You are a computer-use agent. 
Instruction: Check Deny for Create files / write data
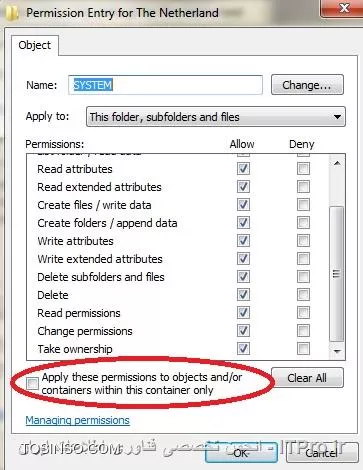(303, 204)
